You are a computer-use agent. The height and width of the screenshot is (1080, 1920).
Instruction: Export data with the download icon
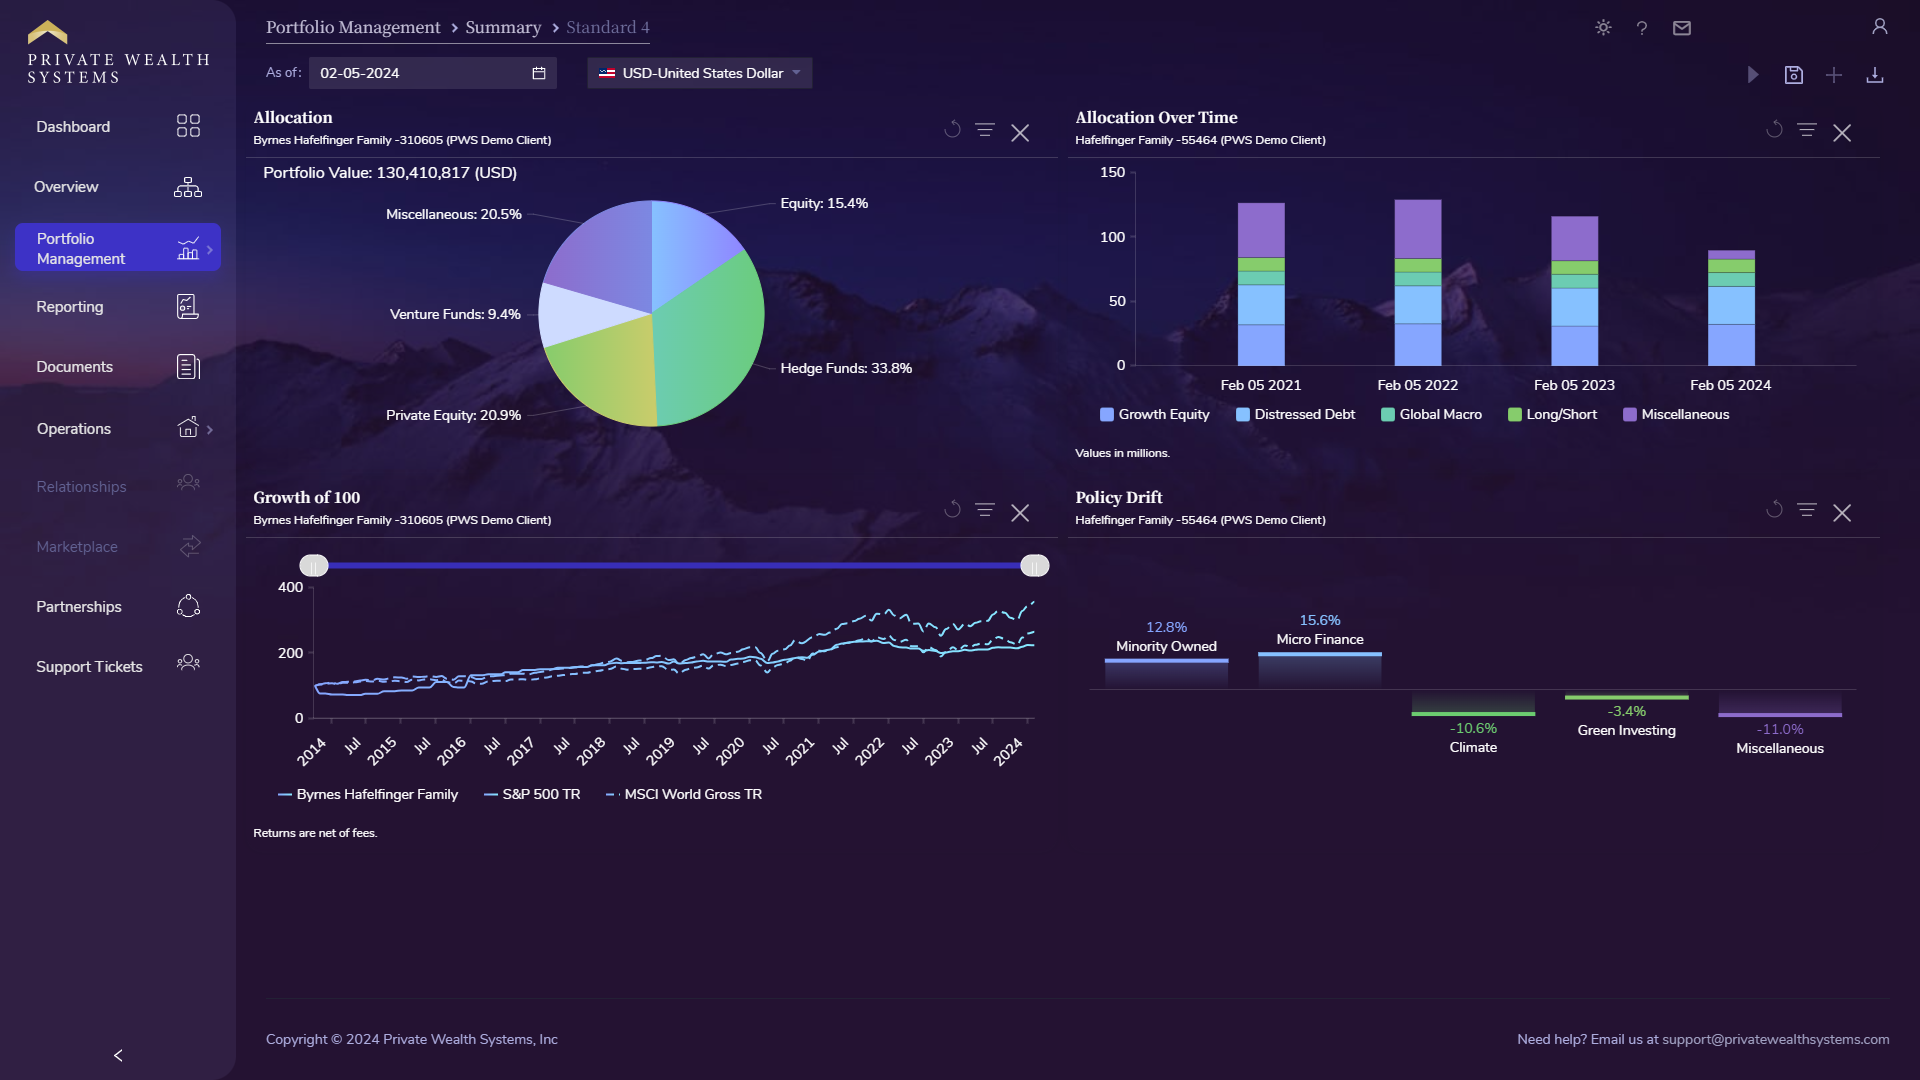pos(1876,75)
